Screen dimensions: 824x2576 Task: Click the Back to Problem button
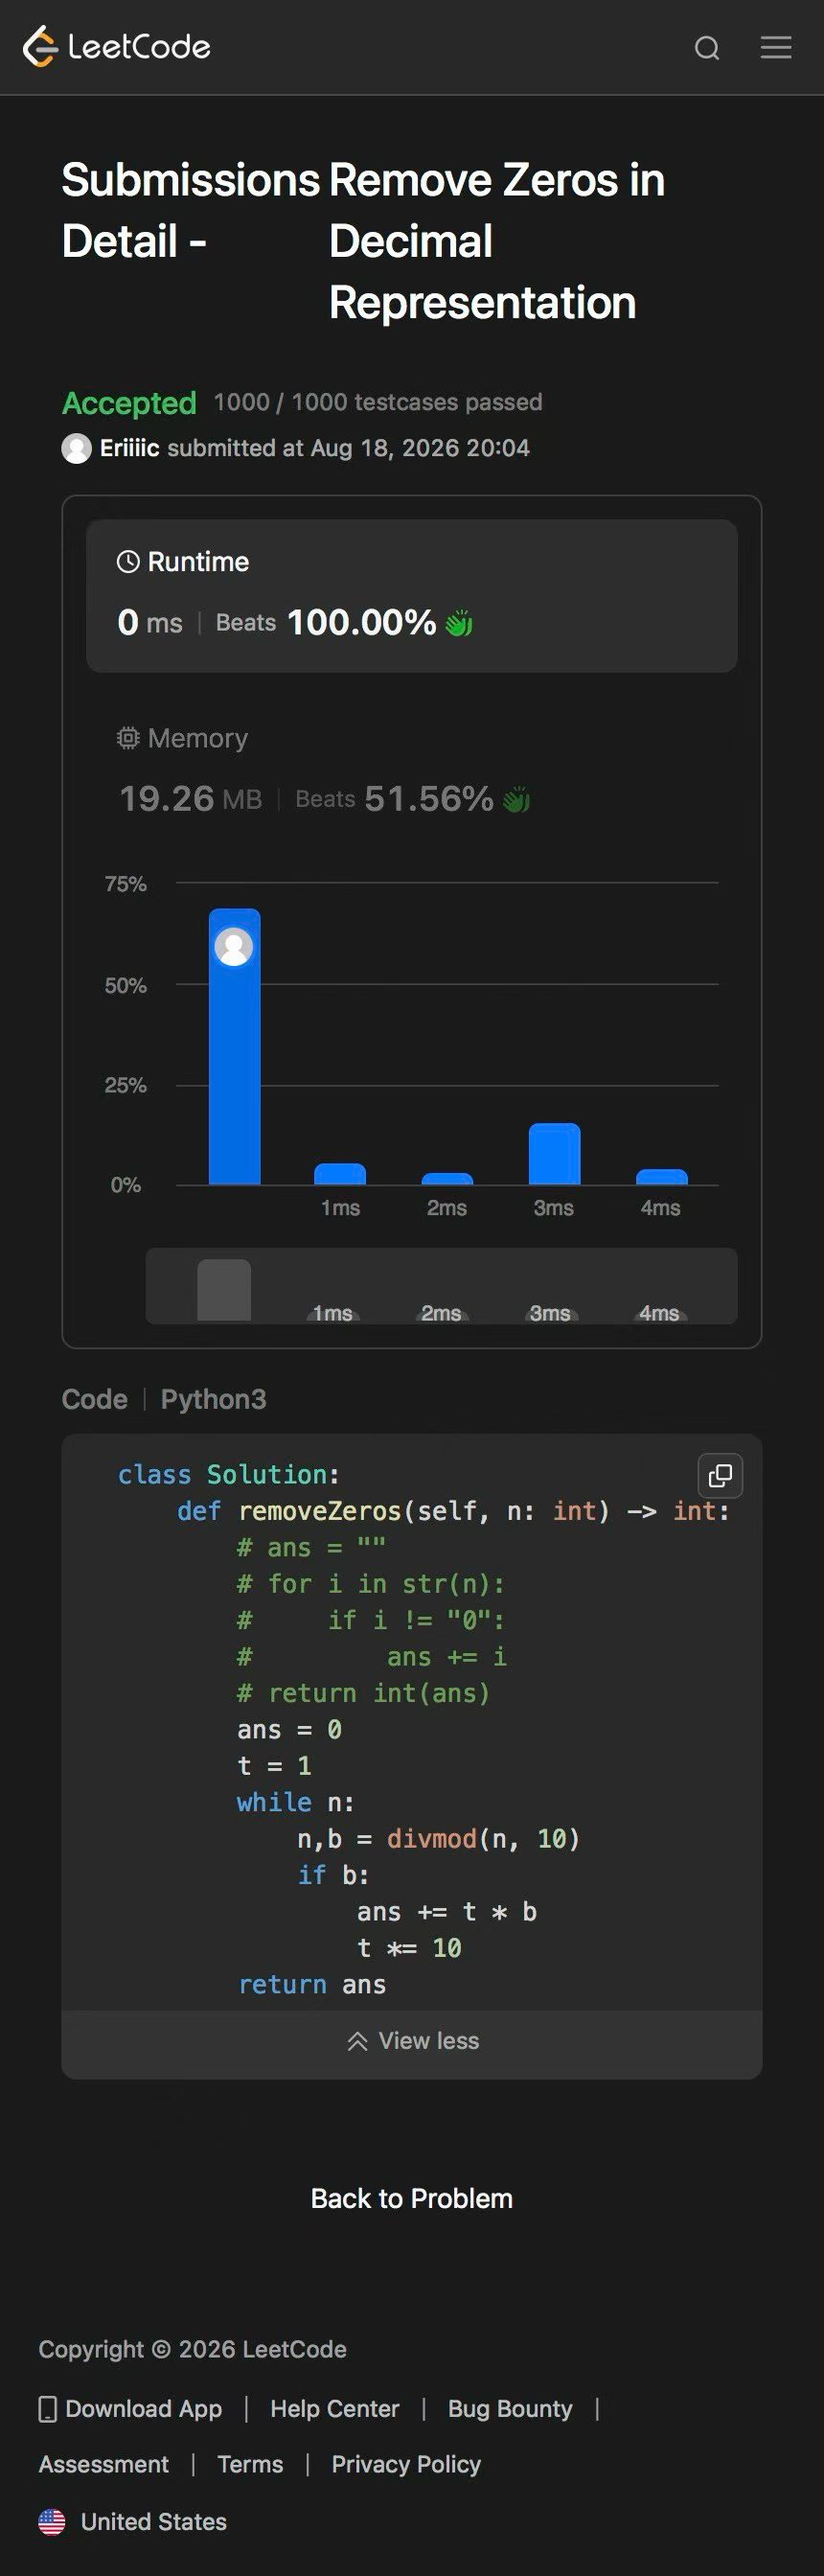(x=412, y=2199)
